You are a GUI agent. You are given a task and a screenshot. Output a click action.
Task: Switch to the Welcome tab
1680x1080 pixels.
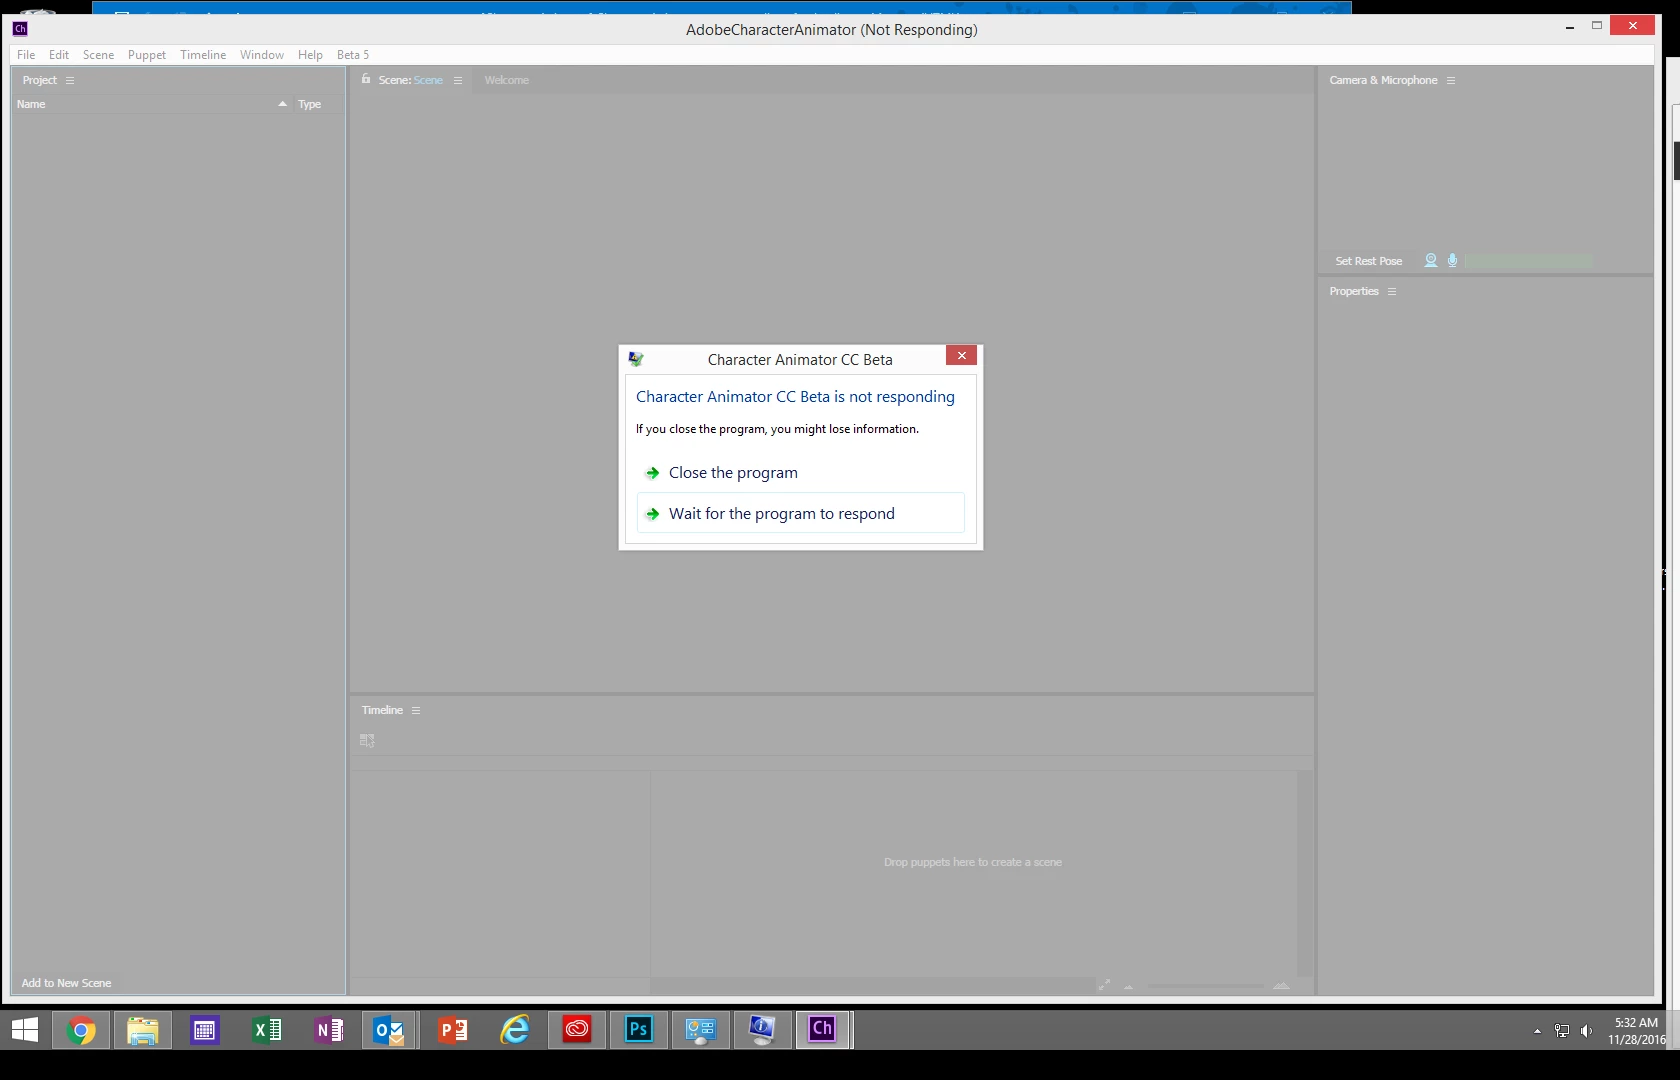coord(507,80)
